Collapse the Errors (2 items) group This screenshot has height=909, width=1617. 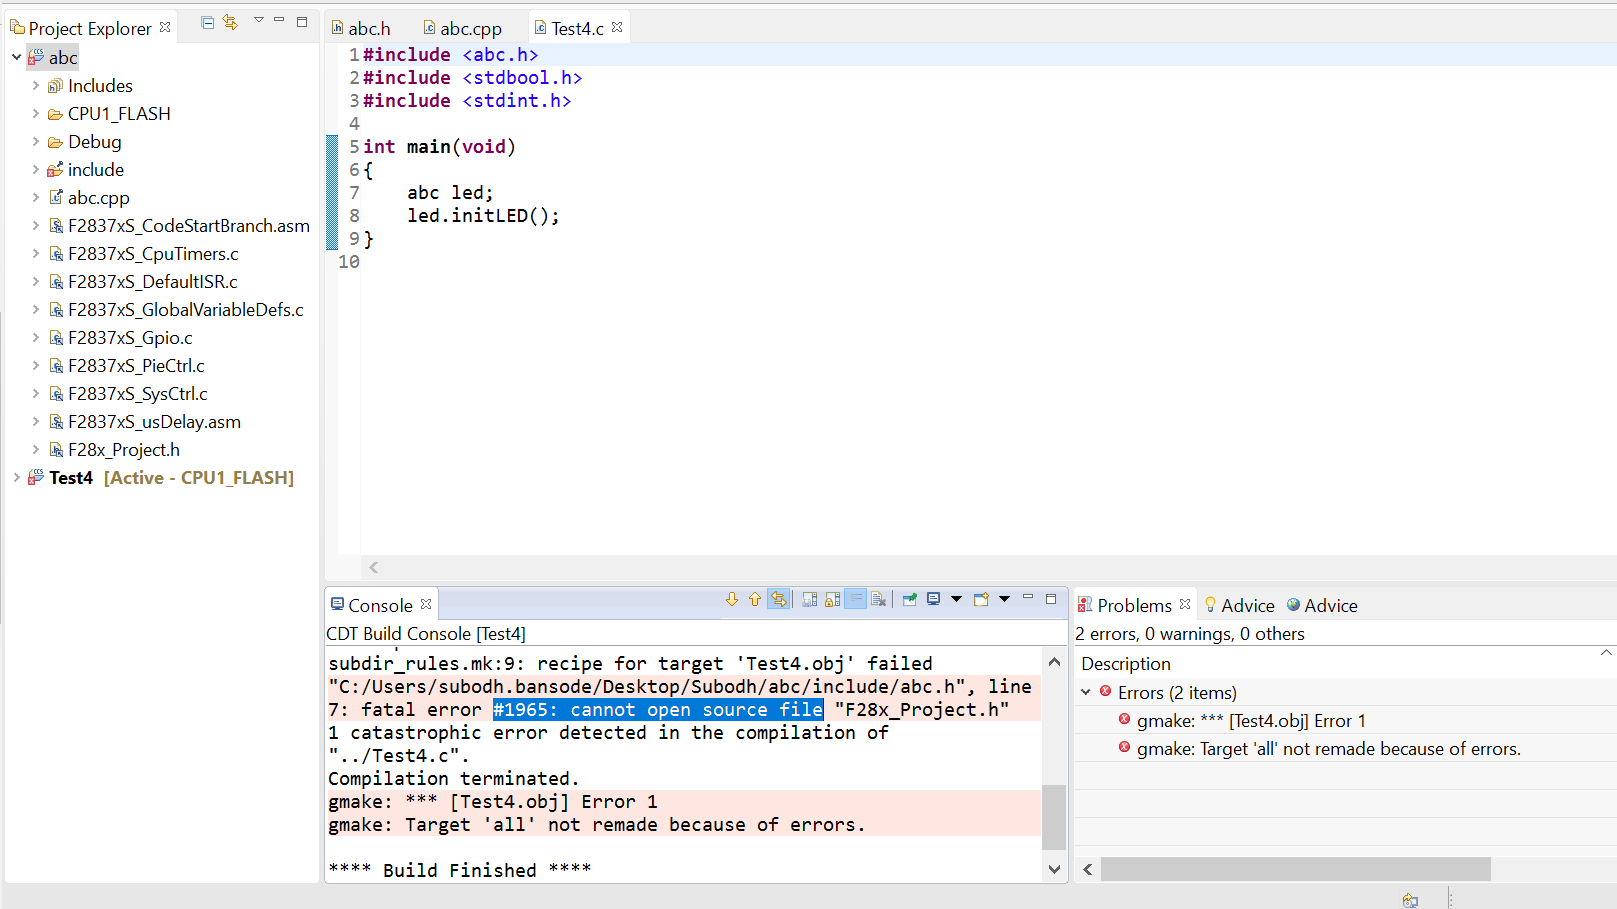(x=1086, y=692)
